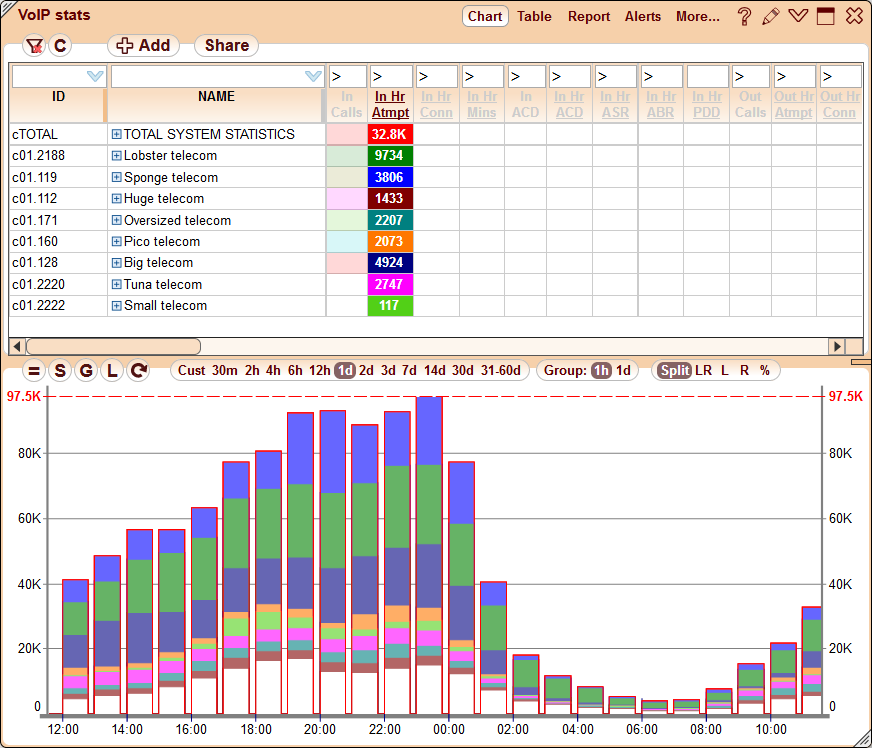Select the S chart style icon
Viewport: 872px width, 748px height.
pos(59,370)
